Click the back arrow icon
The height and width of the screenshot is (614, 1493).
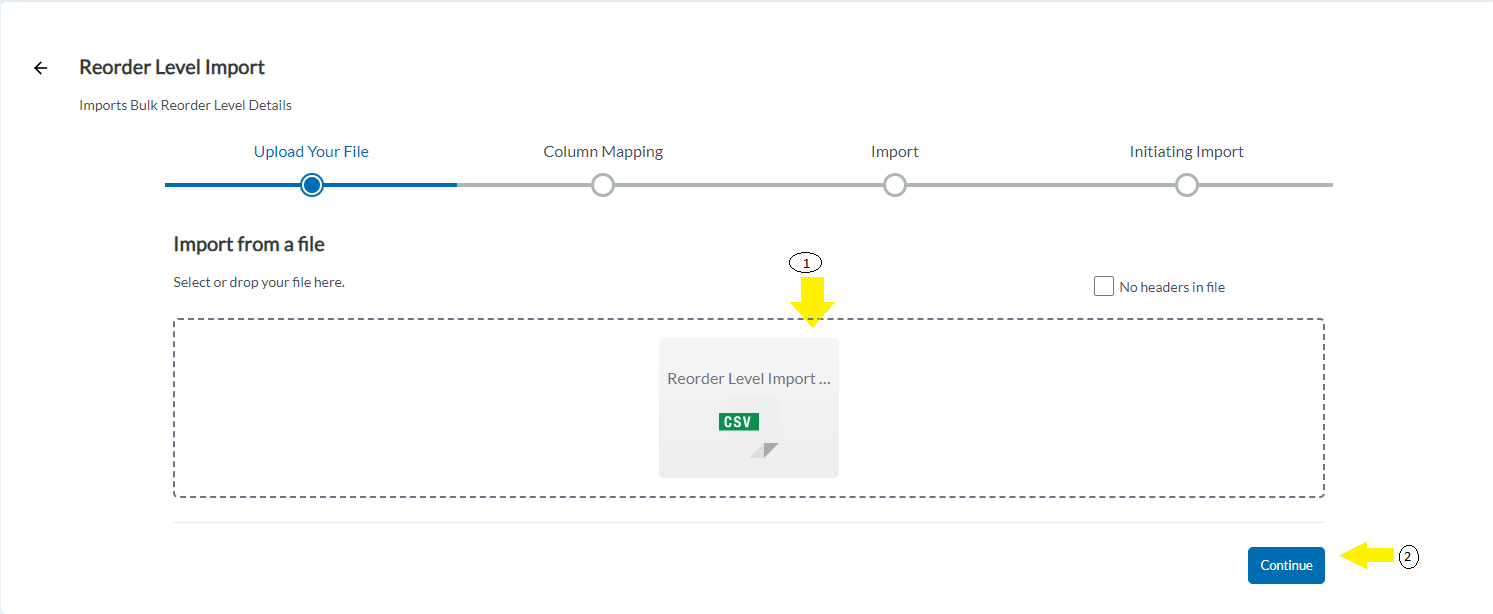pyautogui.click(x=40, y=68)
